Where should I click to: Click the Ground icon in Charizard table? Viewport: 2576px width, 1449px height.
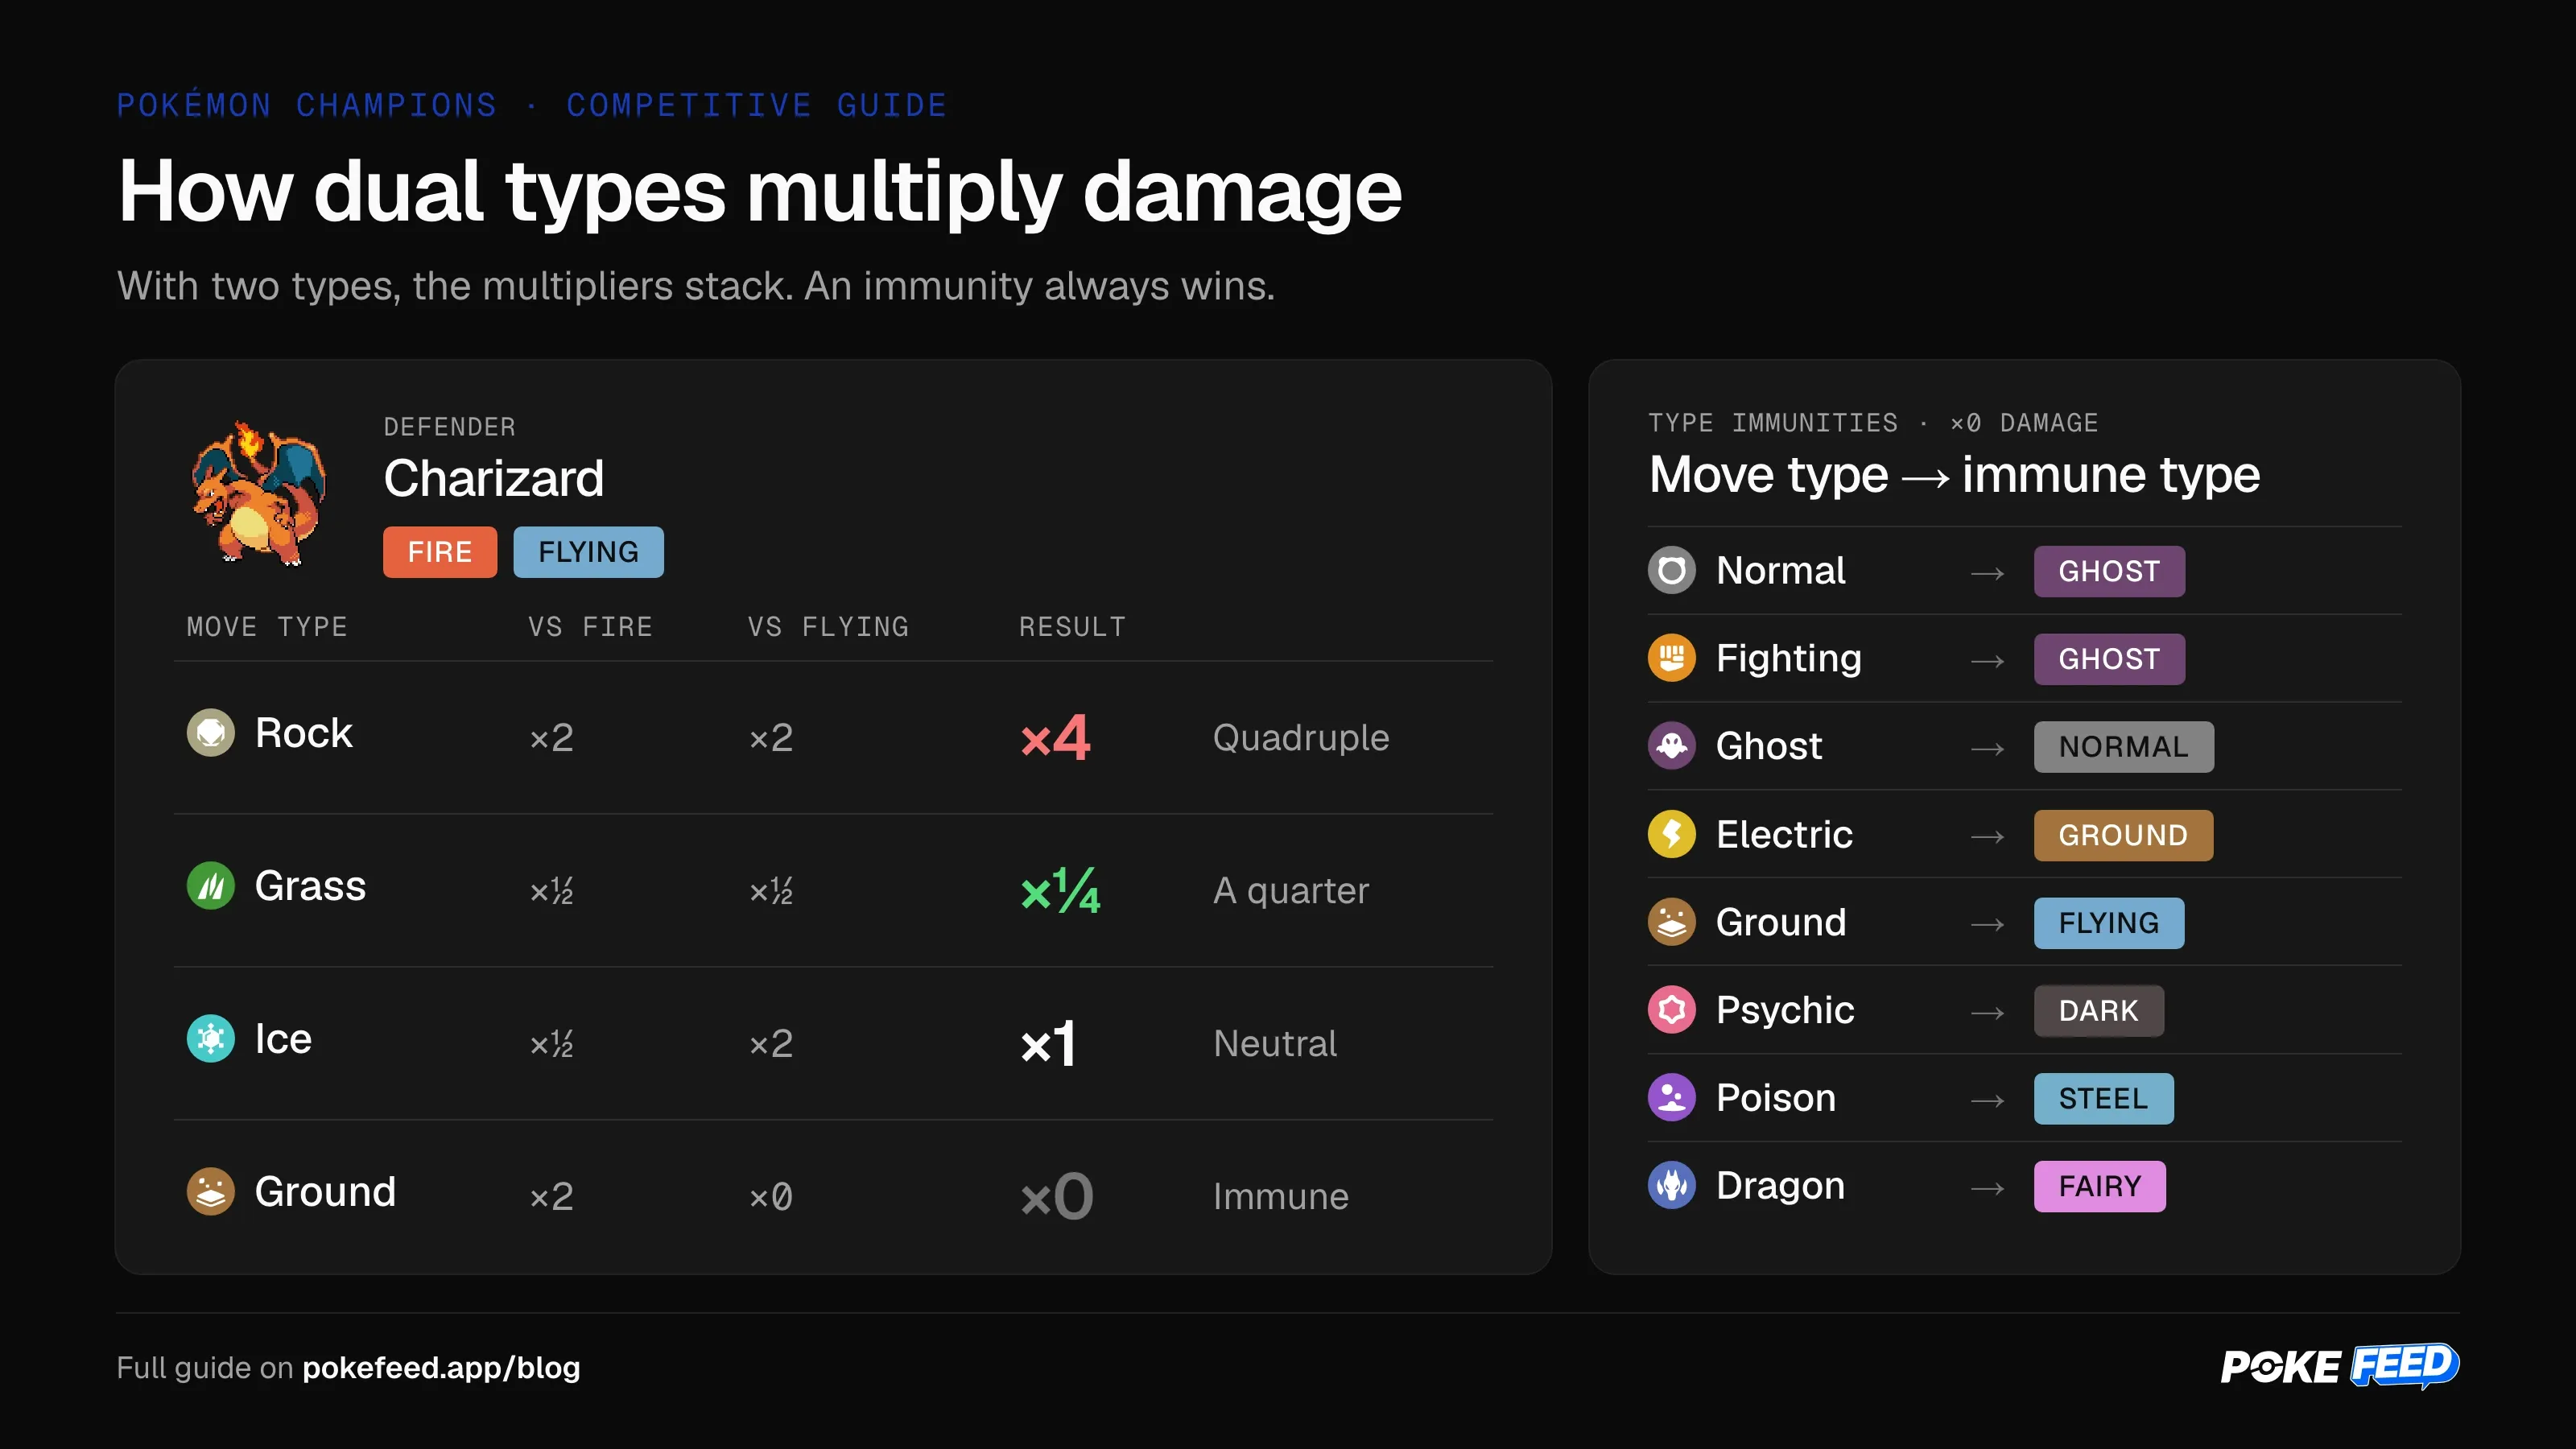pos(211,1192)
